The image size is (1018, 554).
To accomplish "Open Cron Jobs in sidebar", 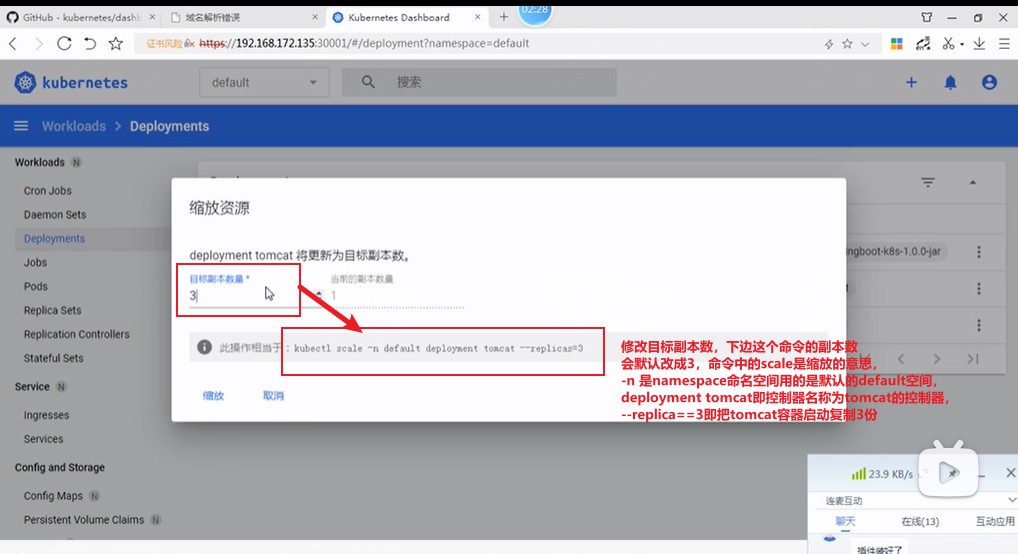I will (x=47, y=190).
